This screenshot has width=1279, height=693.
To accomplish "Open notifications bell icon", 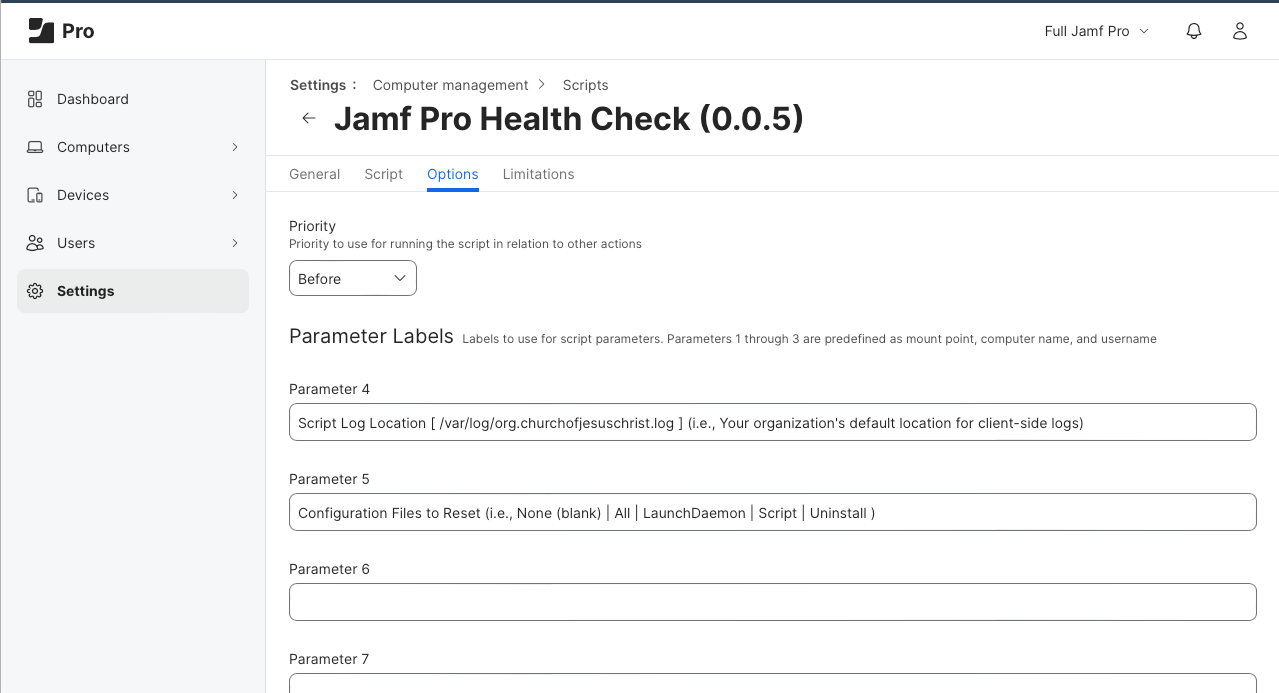I will click(1194, 31).
